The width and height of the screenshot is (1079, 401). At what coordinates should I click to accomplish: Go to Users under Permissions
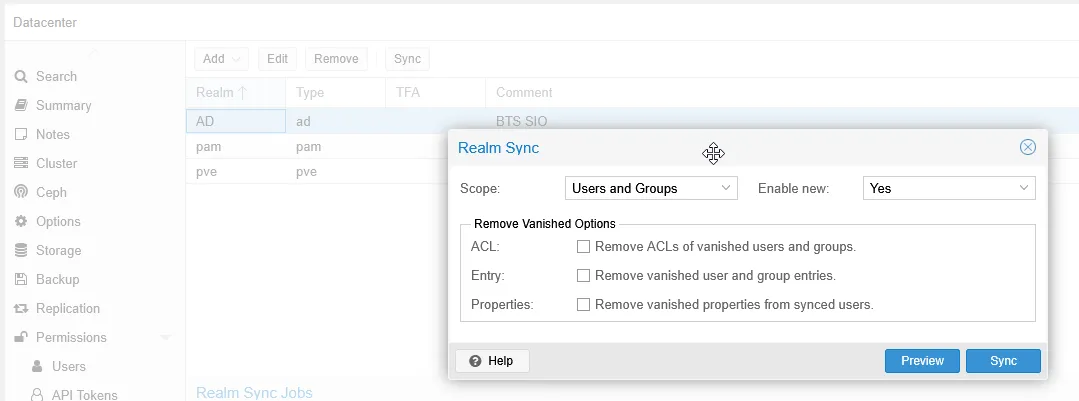tap(68, 367)
